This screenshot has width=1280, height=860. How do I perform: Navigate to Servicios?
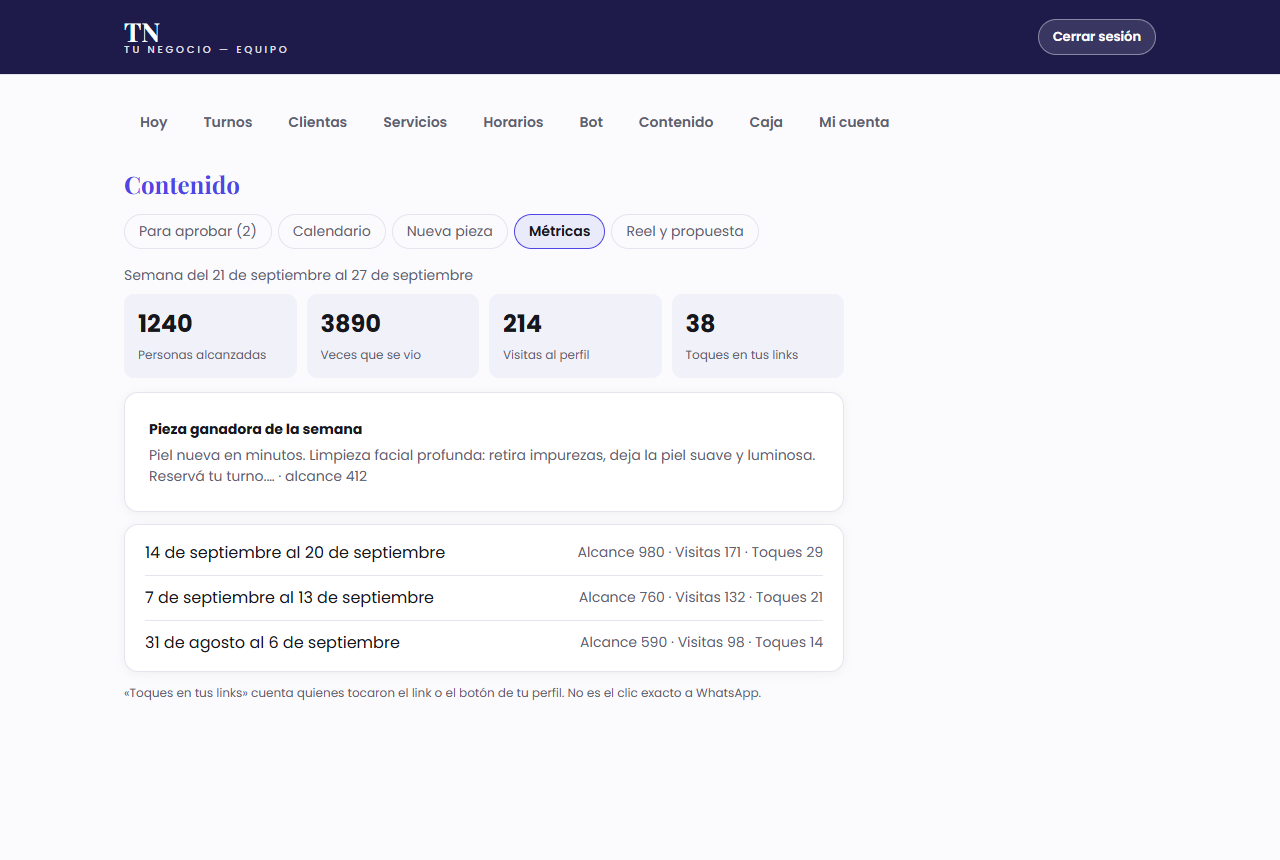(x=415, y=122)
